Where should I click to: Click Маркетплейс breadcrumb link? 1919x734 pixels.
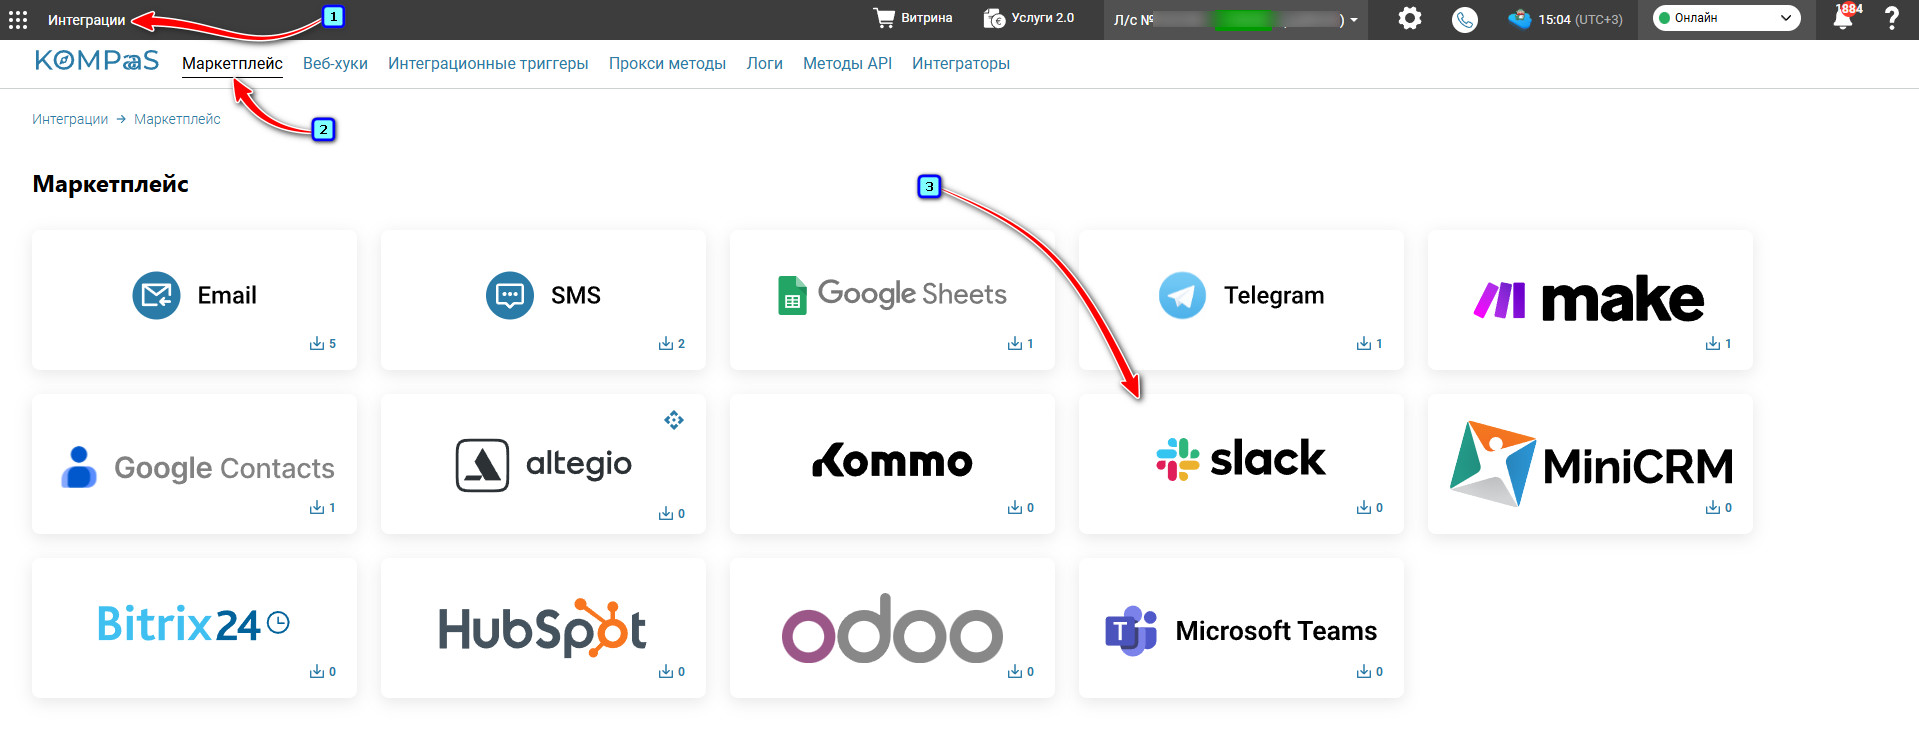point(177,119)
